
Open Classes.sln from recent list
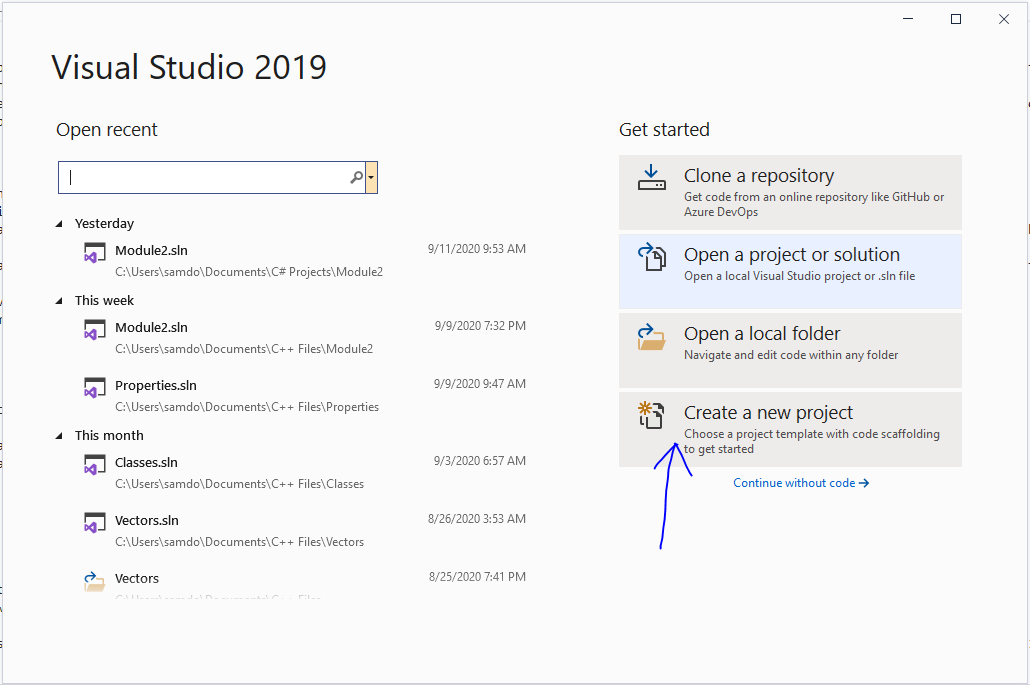coord(304,472)
